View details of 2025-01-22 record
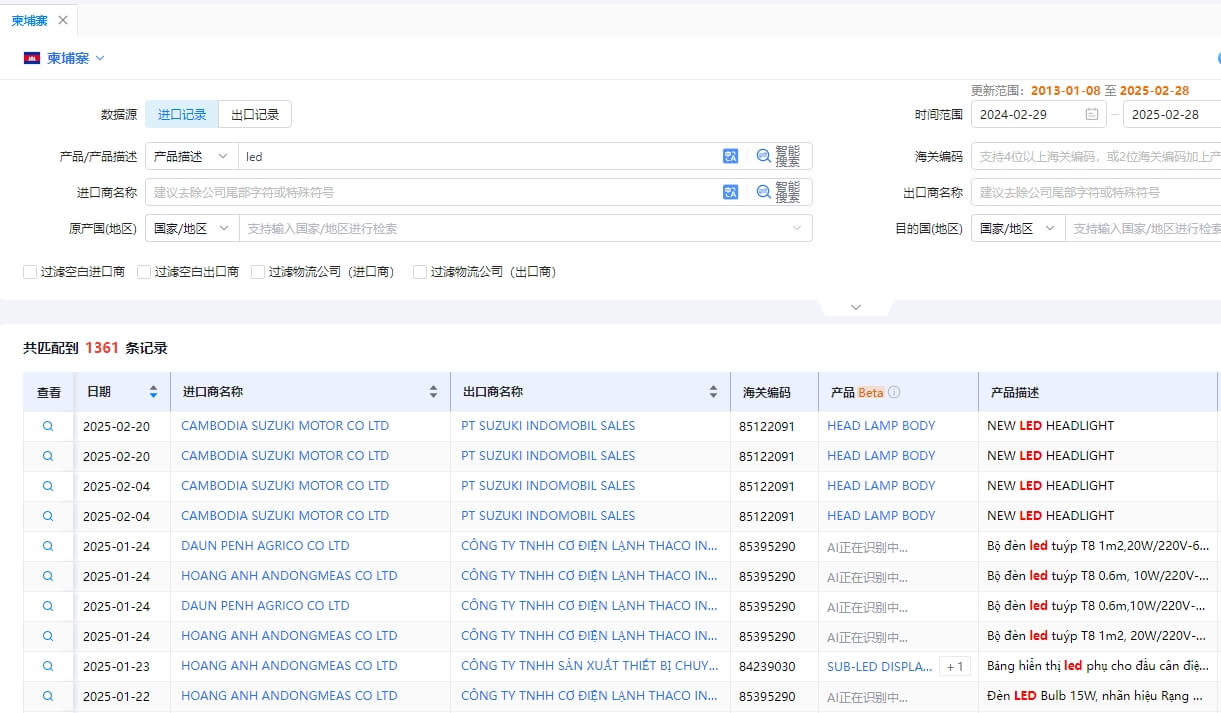1221x713 pixels. [x=48, y=696]
